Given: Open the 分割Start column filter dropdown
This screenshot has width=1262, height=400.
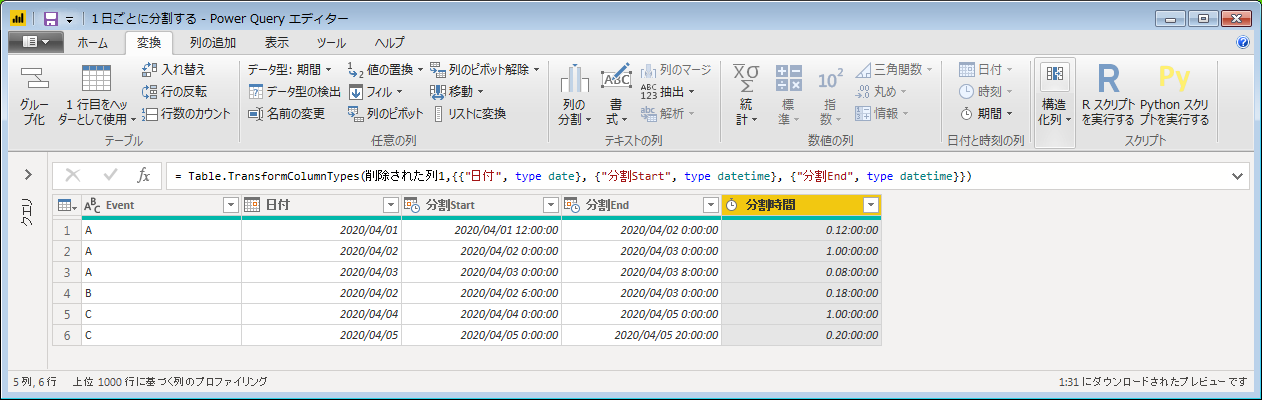Looking at the screenshot, I should click(550, 205).
